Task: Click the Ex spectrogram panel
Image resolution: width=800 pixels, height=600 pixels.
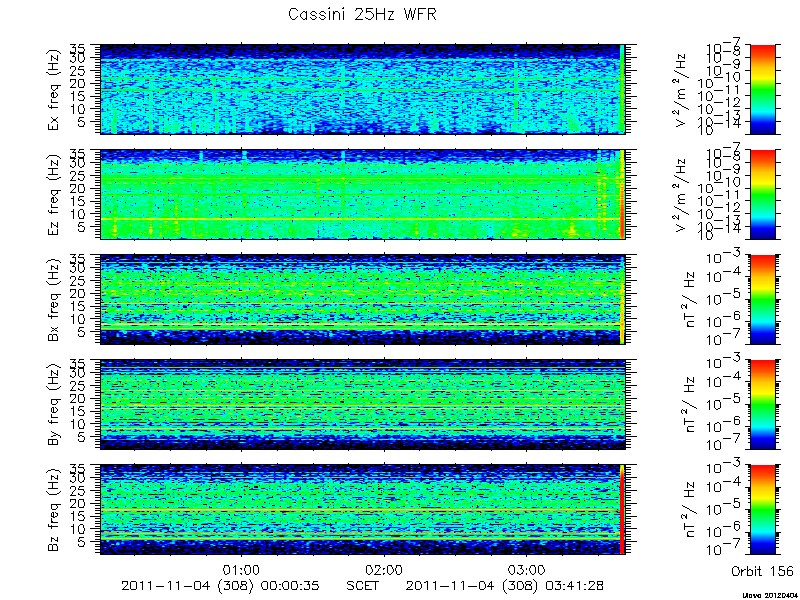Action: 362,89
